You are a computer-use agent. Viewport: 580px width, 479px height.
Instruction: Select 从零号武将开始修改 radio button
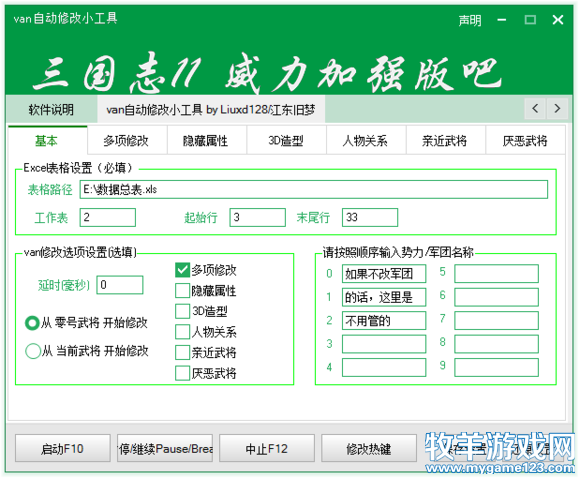click(x=86, y=323)
